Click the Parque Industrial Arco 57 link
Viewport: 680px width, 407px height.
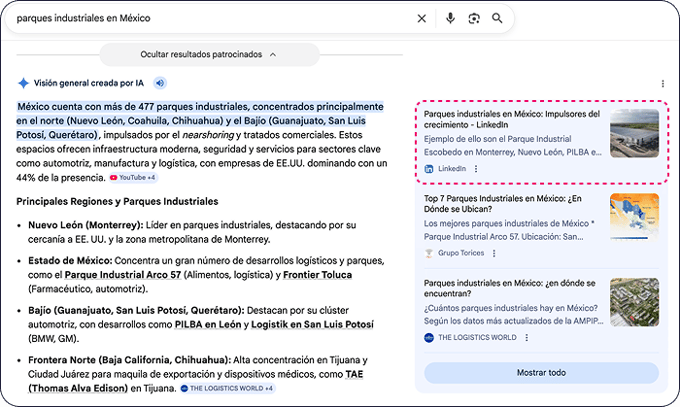point(123,275)
